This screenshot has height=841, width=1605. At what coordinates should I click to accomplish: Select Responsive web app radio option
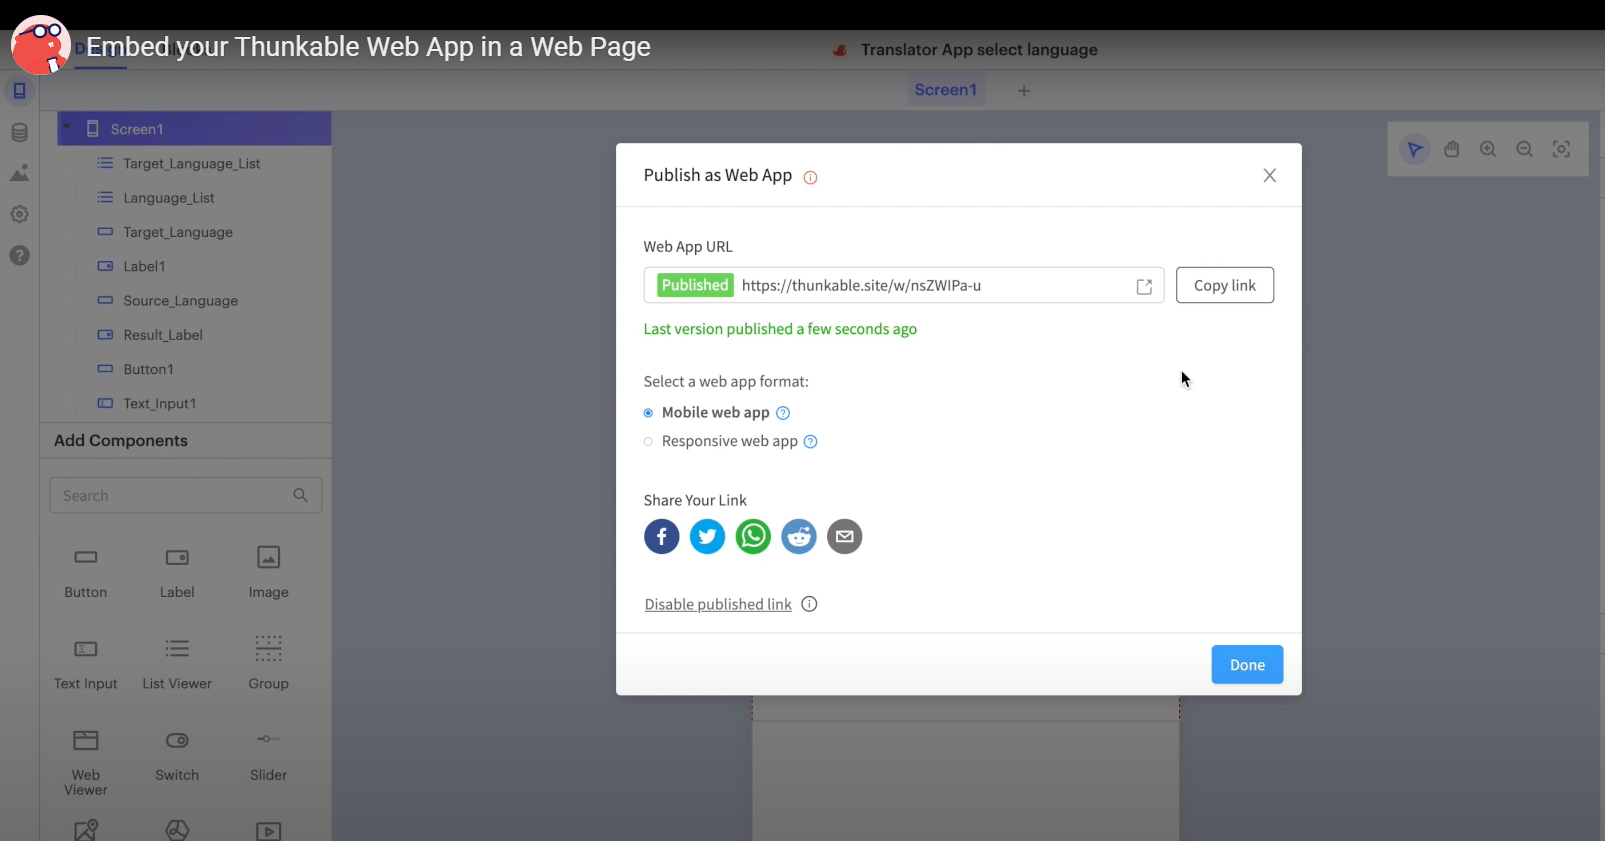648,442
